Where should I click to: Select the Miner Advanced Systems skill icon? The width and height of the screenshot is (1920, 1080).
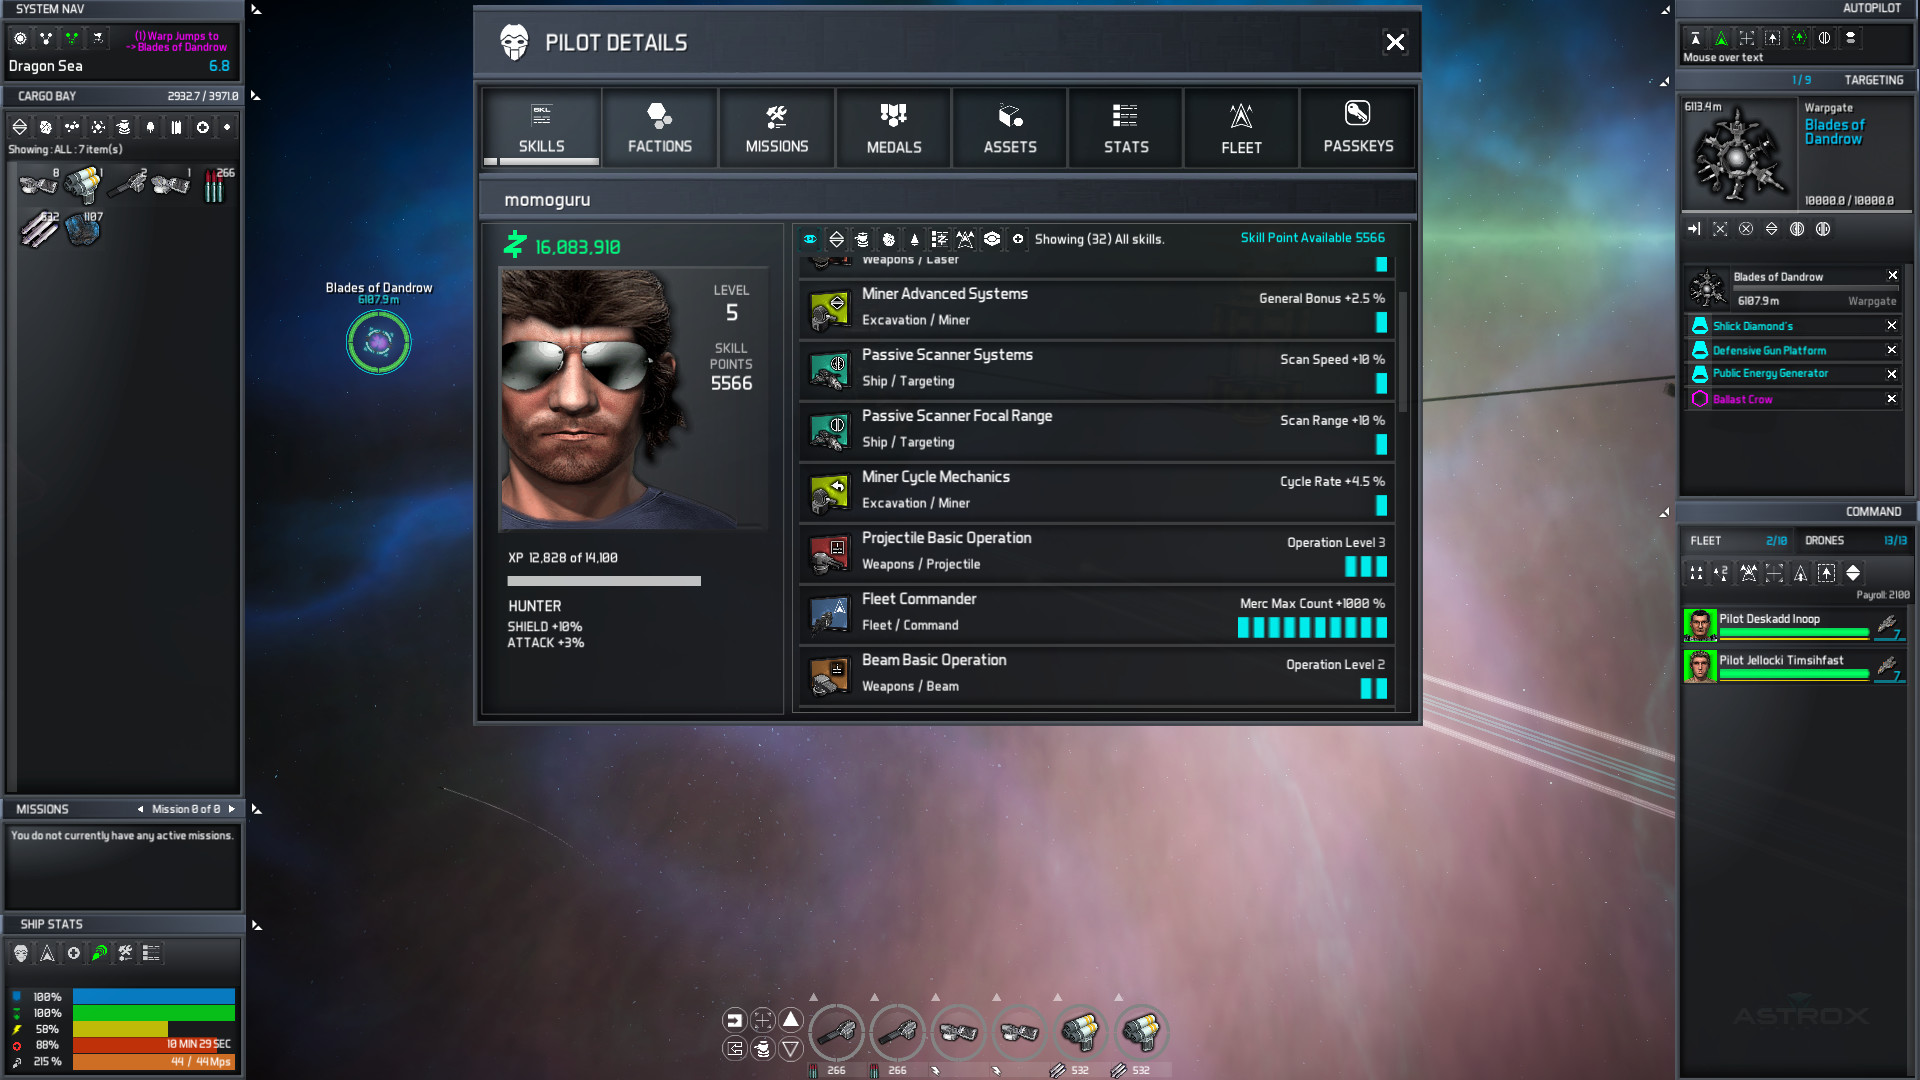(x=829, y=308)
